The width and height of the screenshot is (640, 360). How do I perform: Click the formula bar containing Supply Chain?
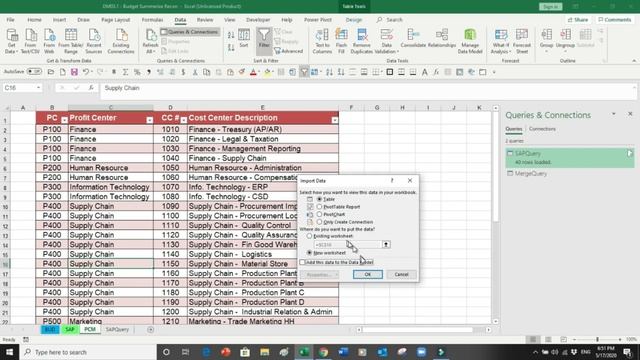point(367,88)
